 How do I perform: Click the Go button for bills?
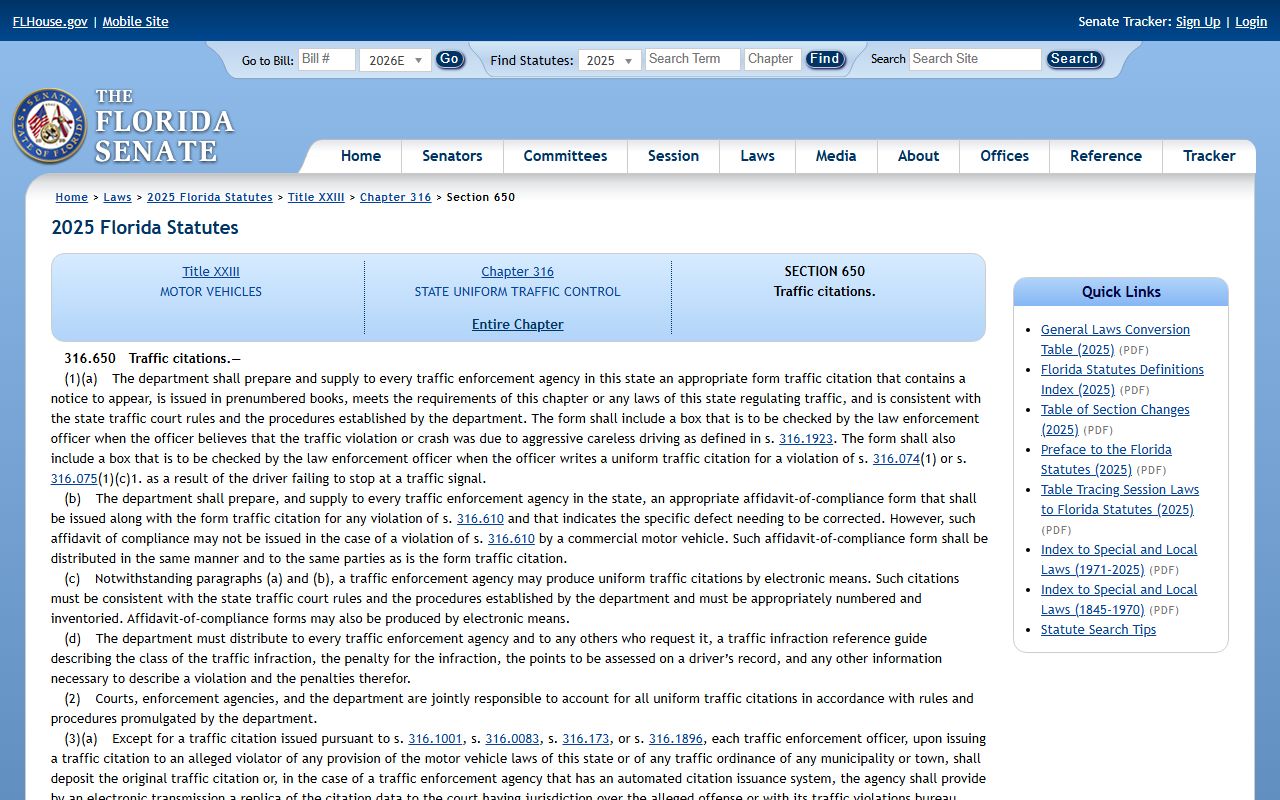click(x=450, y=59)
